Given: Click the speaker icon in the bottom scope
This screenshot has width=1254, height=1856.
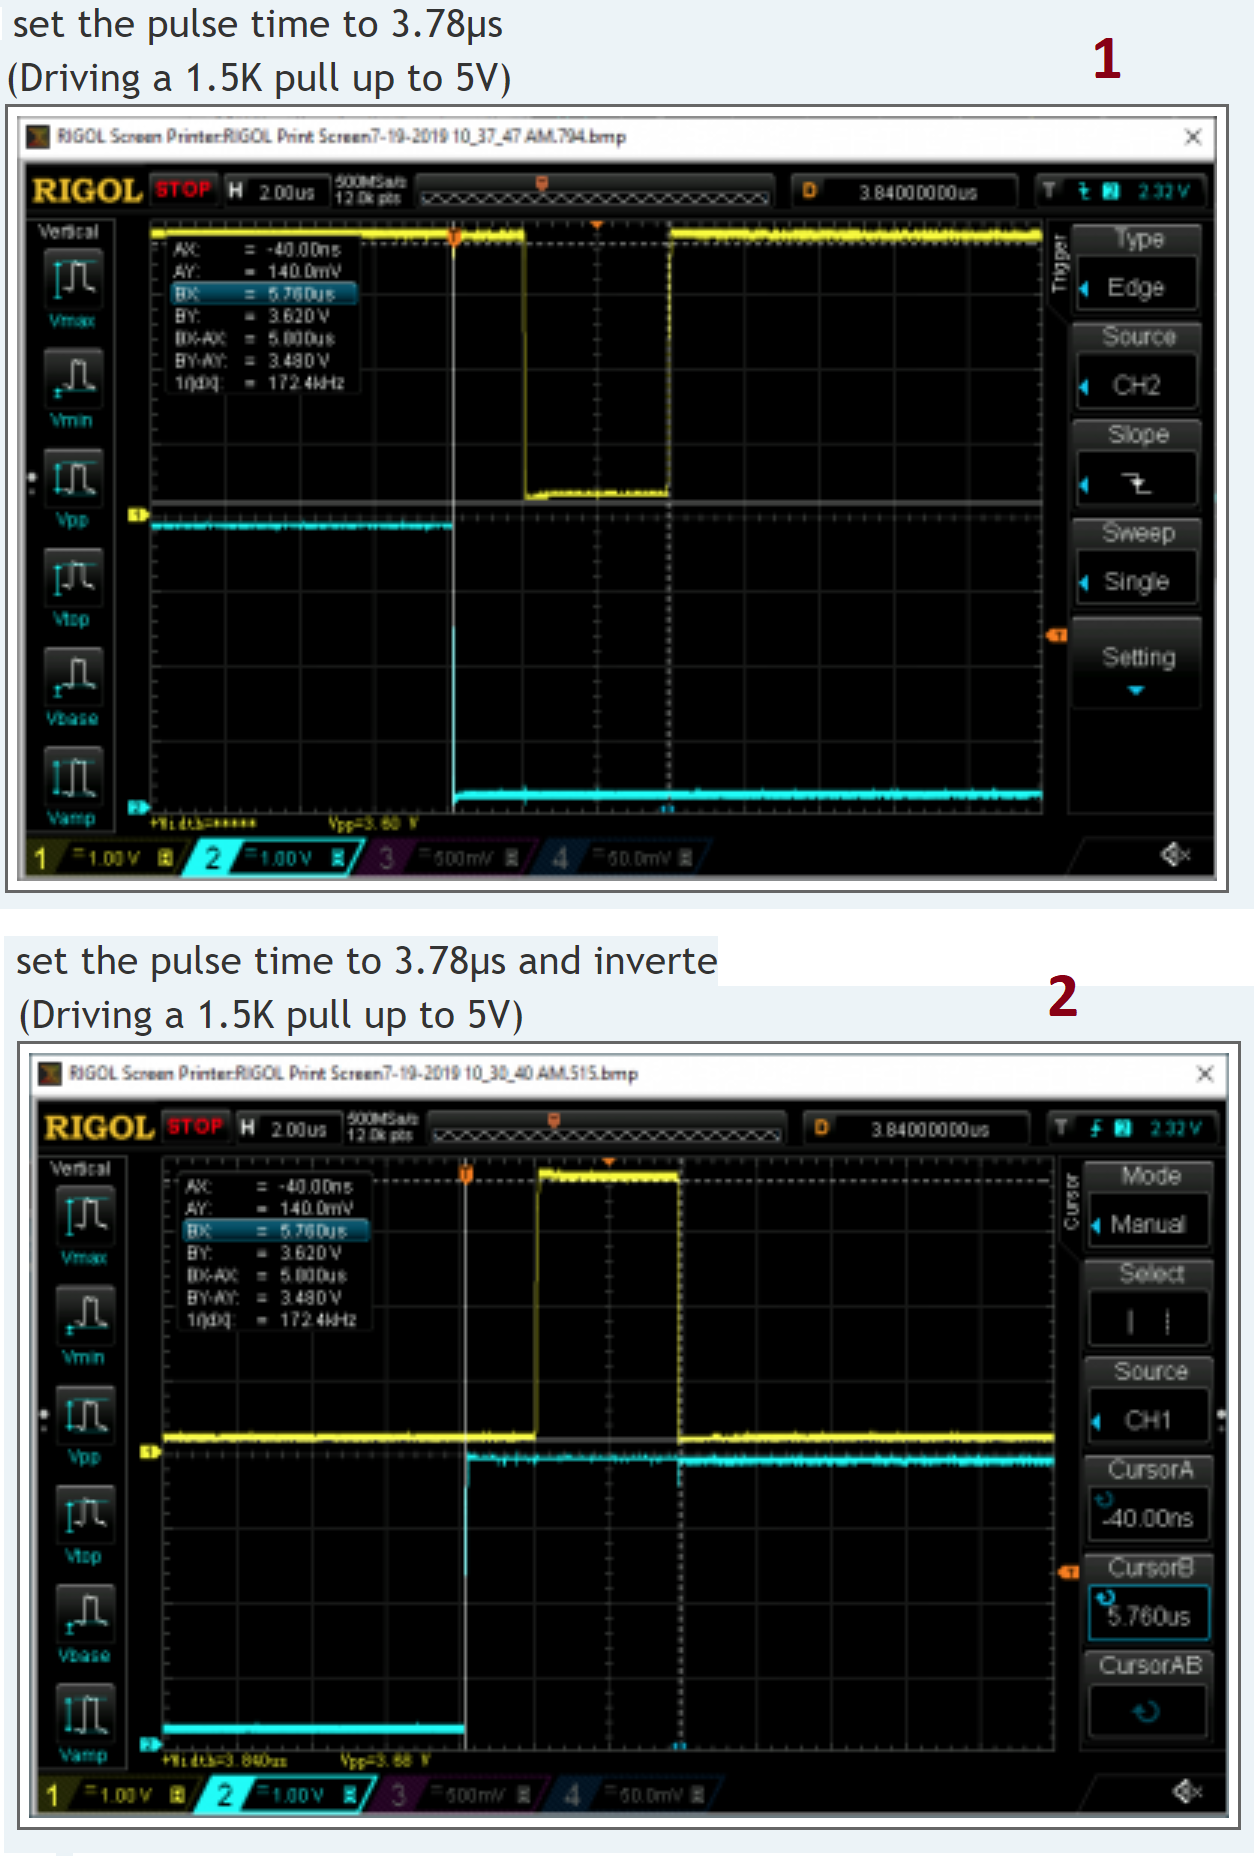Looking at the screenshot, I should [1186, 1791].
